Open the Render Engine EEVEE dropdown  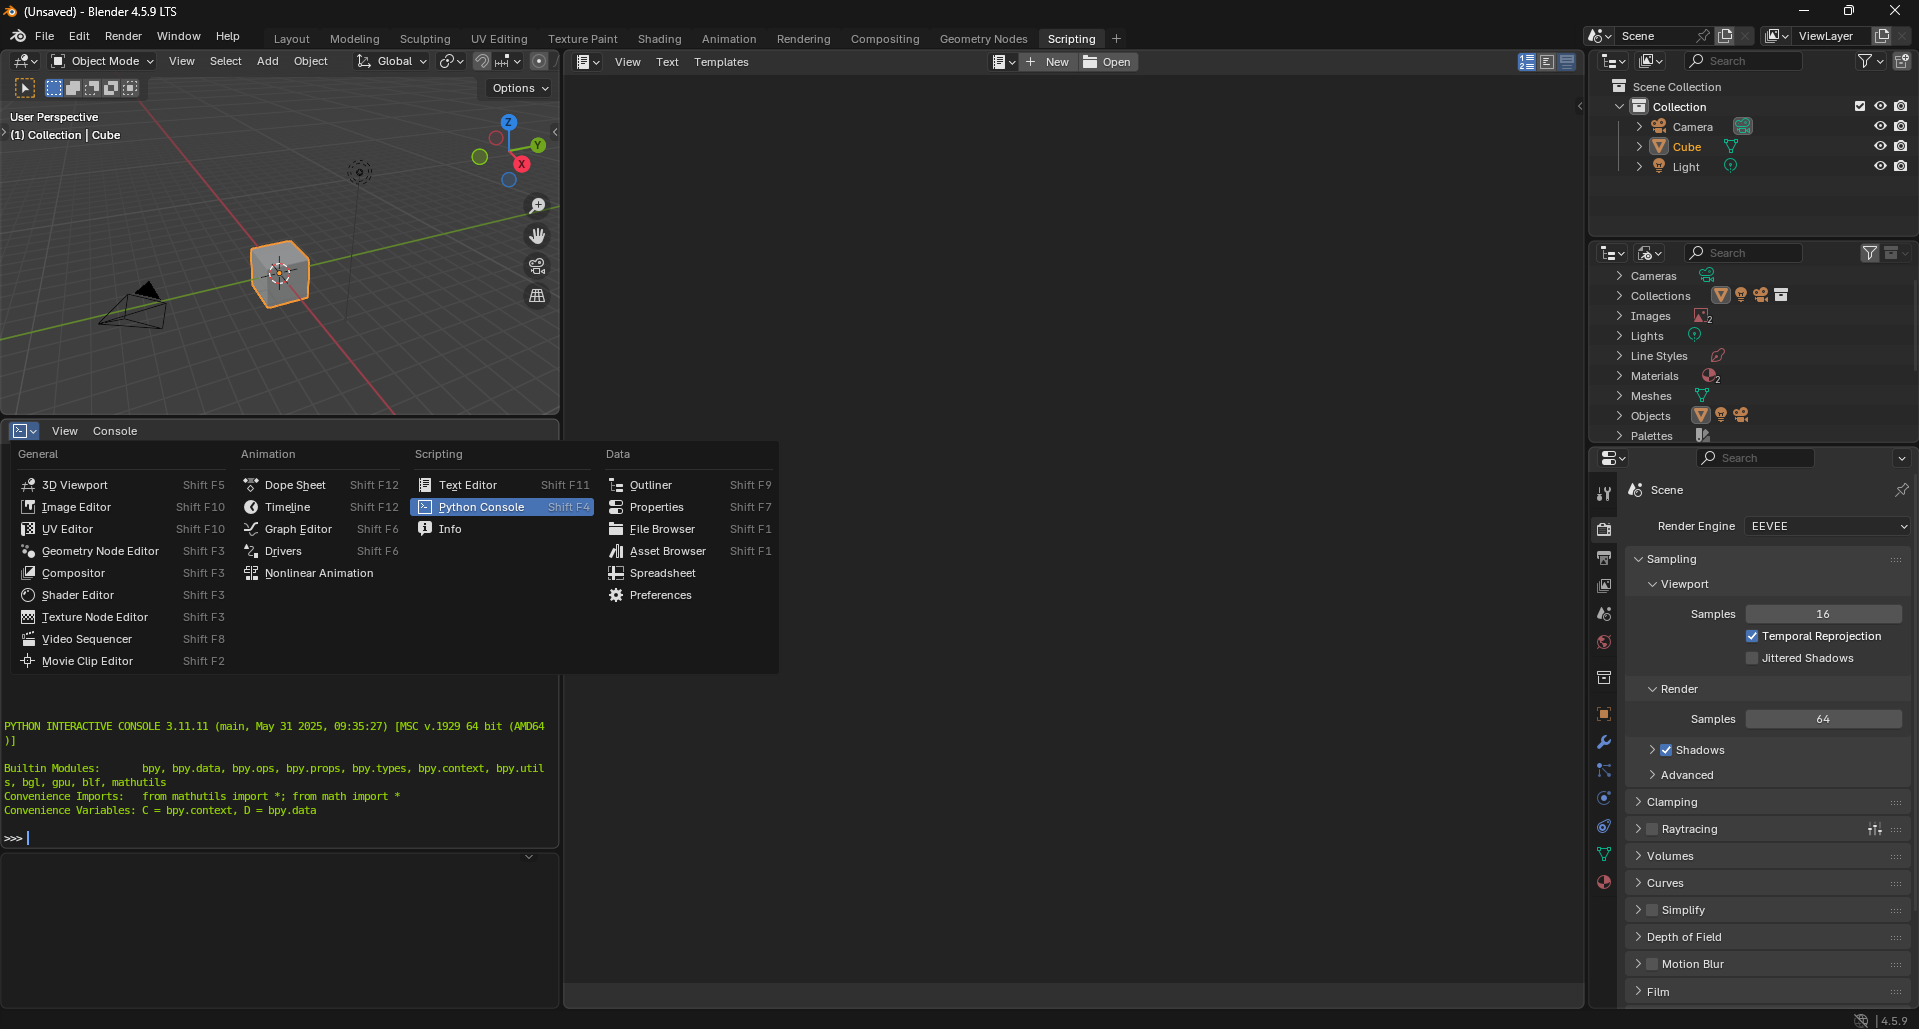coord(1828,526)
